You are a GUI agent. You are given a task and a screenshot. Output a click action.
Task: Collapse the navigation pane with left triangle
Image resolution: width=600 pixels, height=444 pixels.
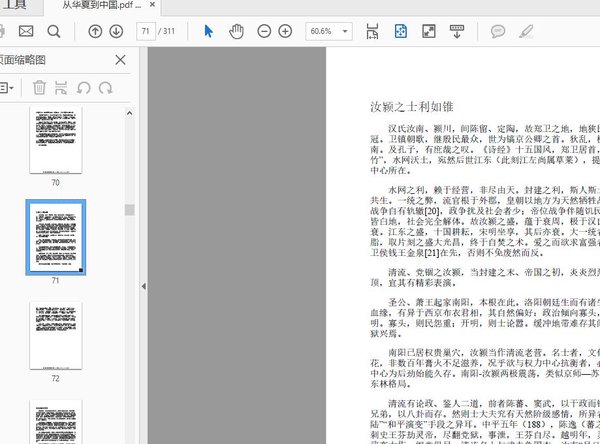143,286
